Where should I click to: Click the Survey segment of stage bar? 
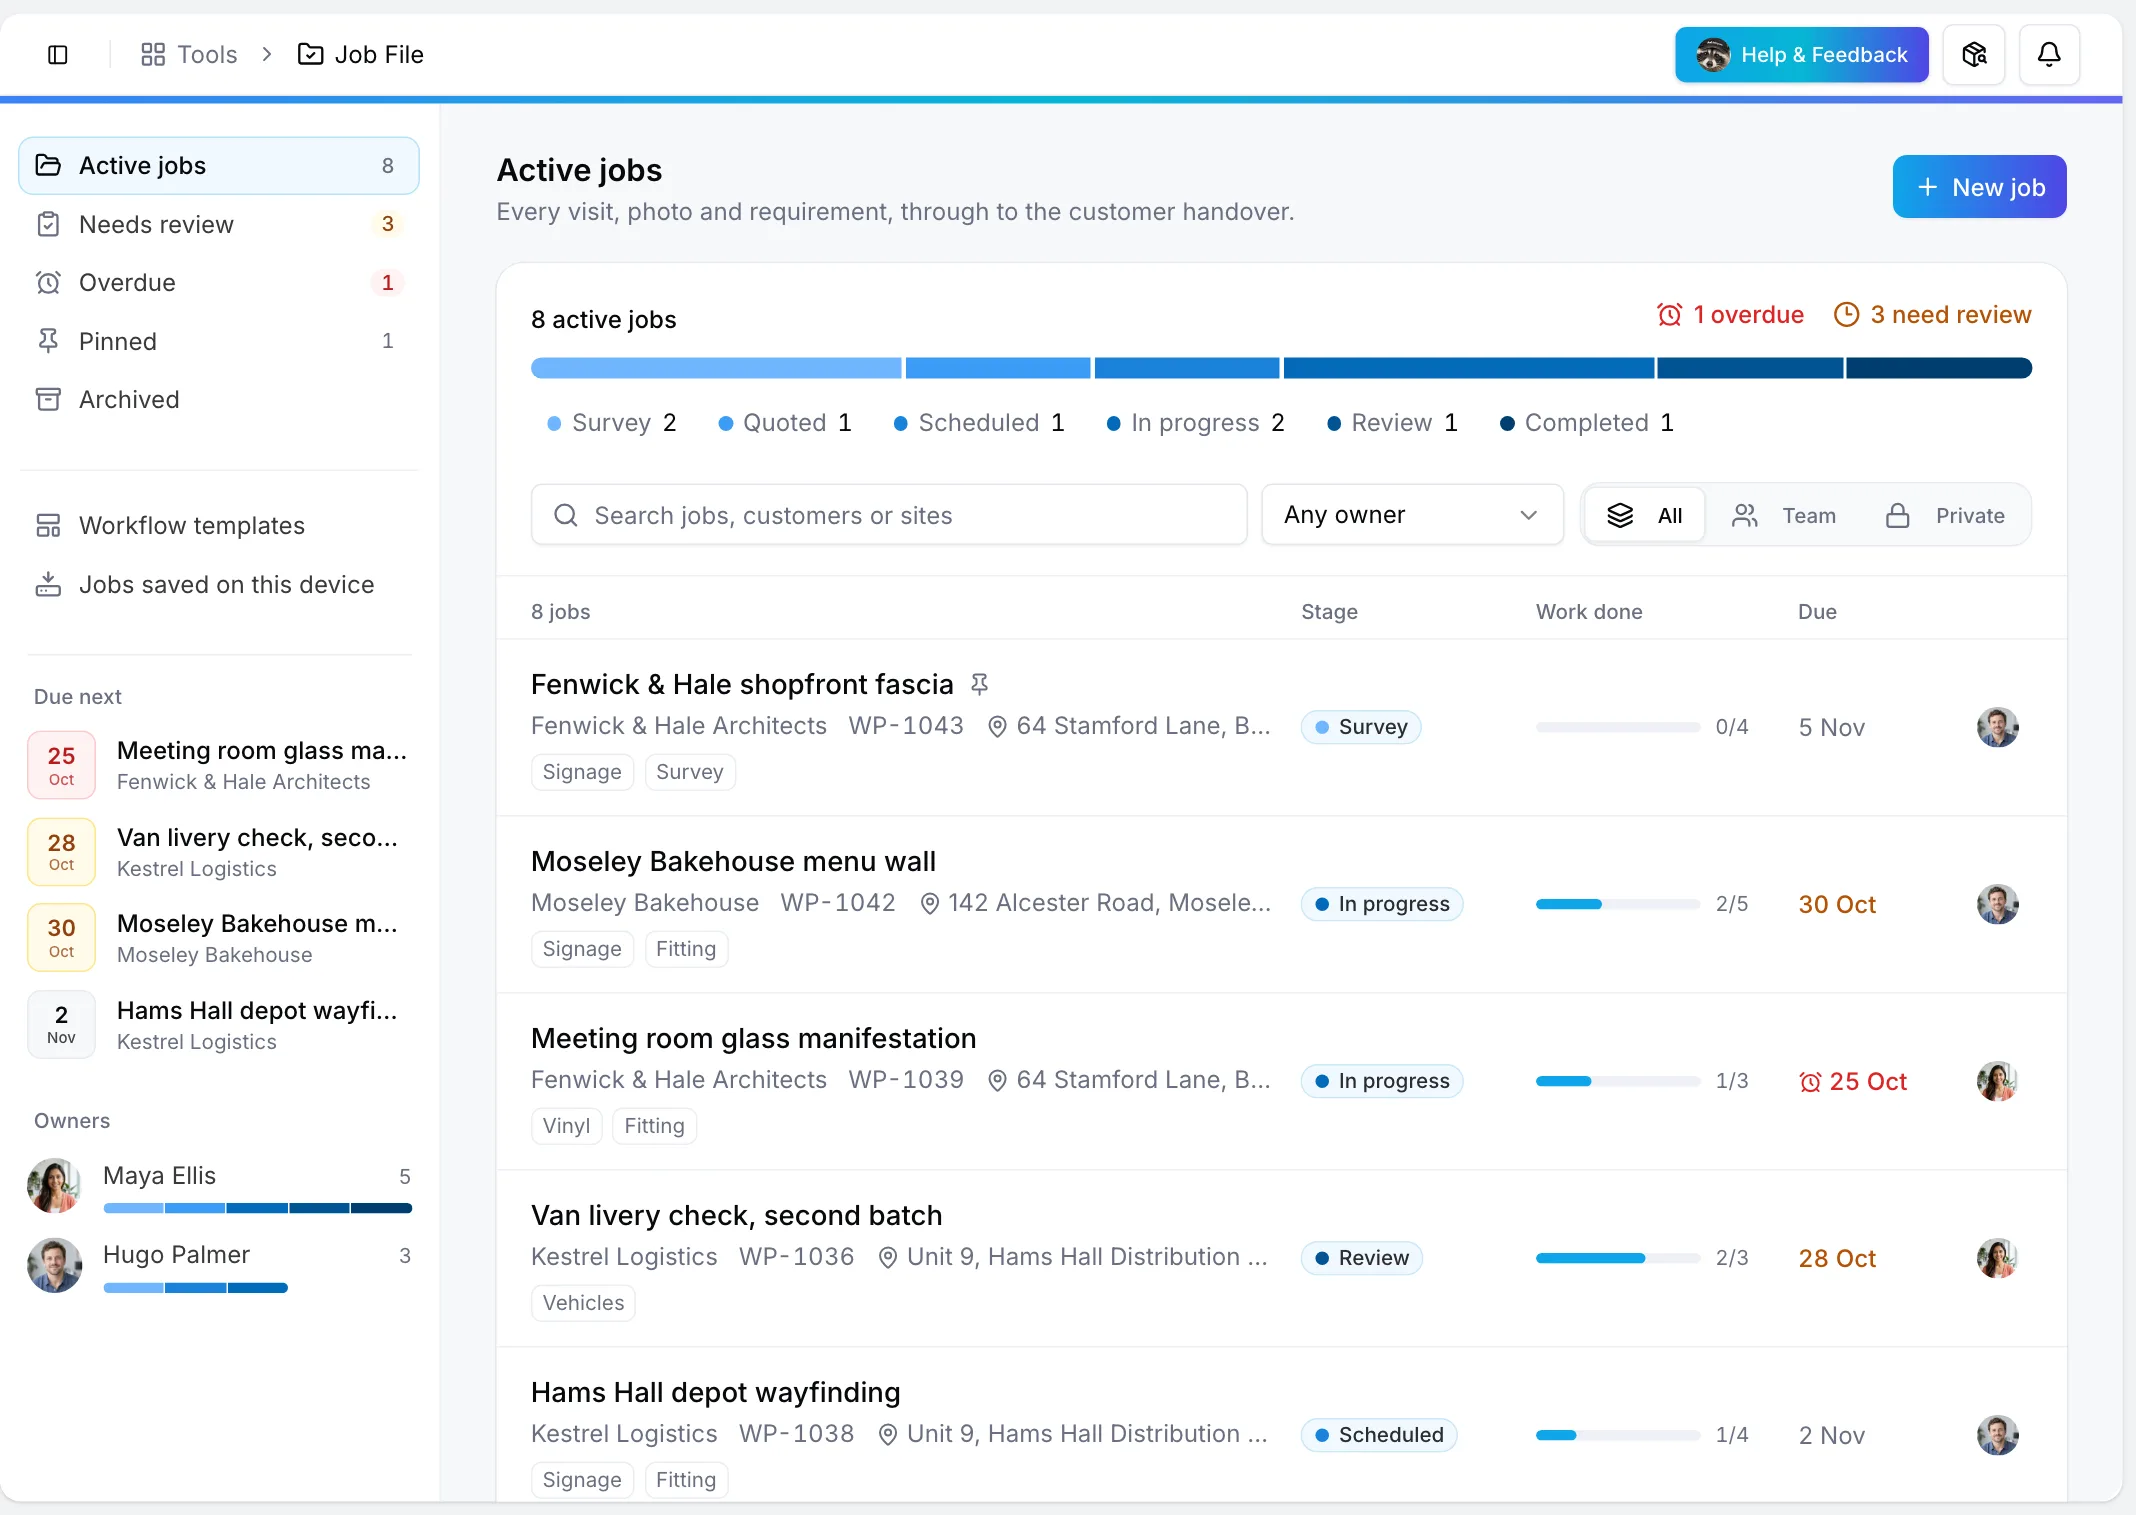click(716, 368)
